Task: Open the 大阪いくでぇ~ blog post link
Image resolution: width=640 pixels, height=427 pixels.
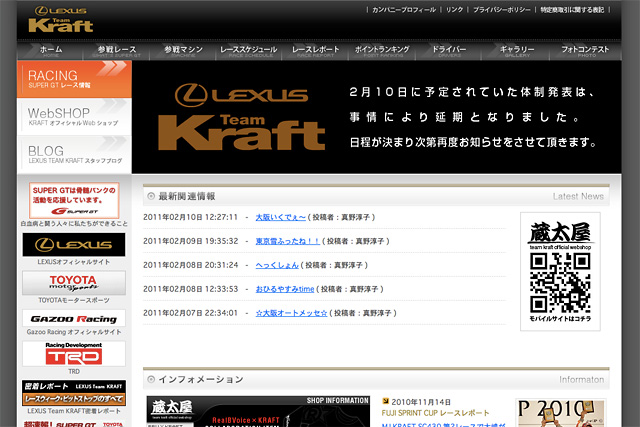Action: pyautogui.click(x=281, y=216)
